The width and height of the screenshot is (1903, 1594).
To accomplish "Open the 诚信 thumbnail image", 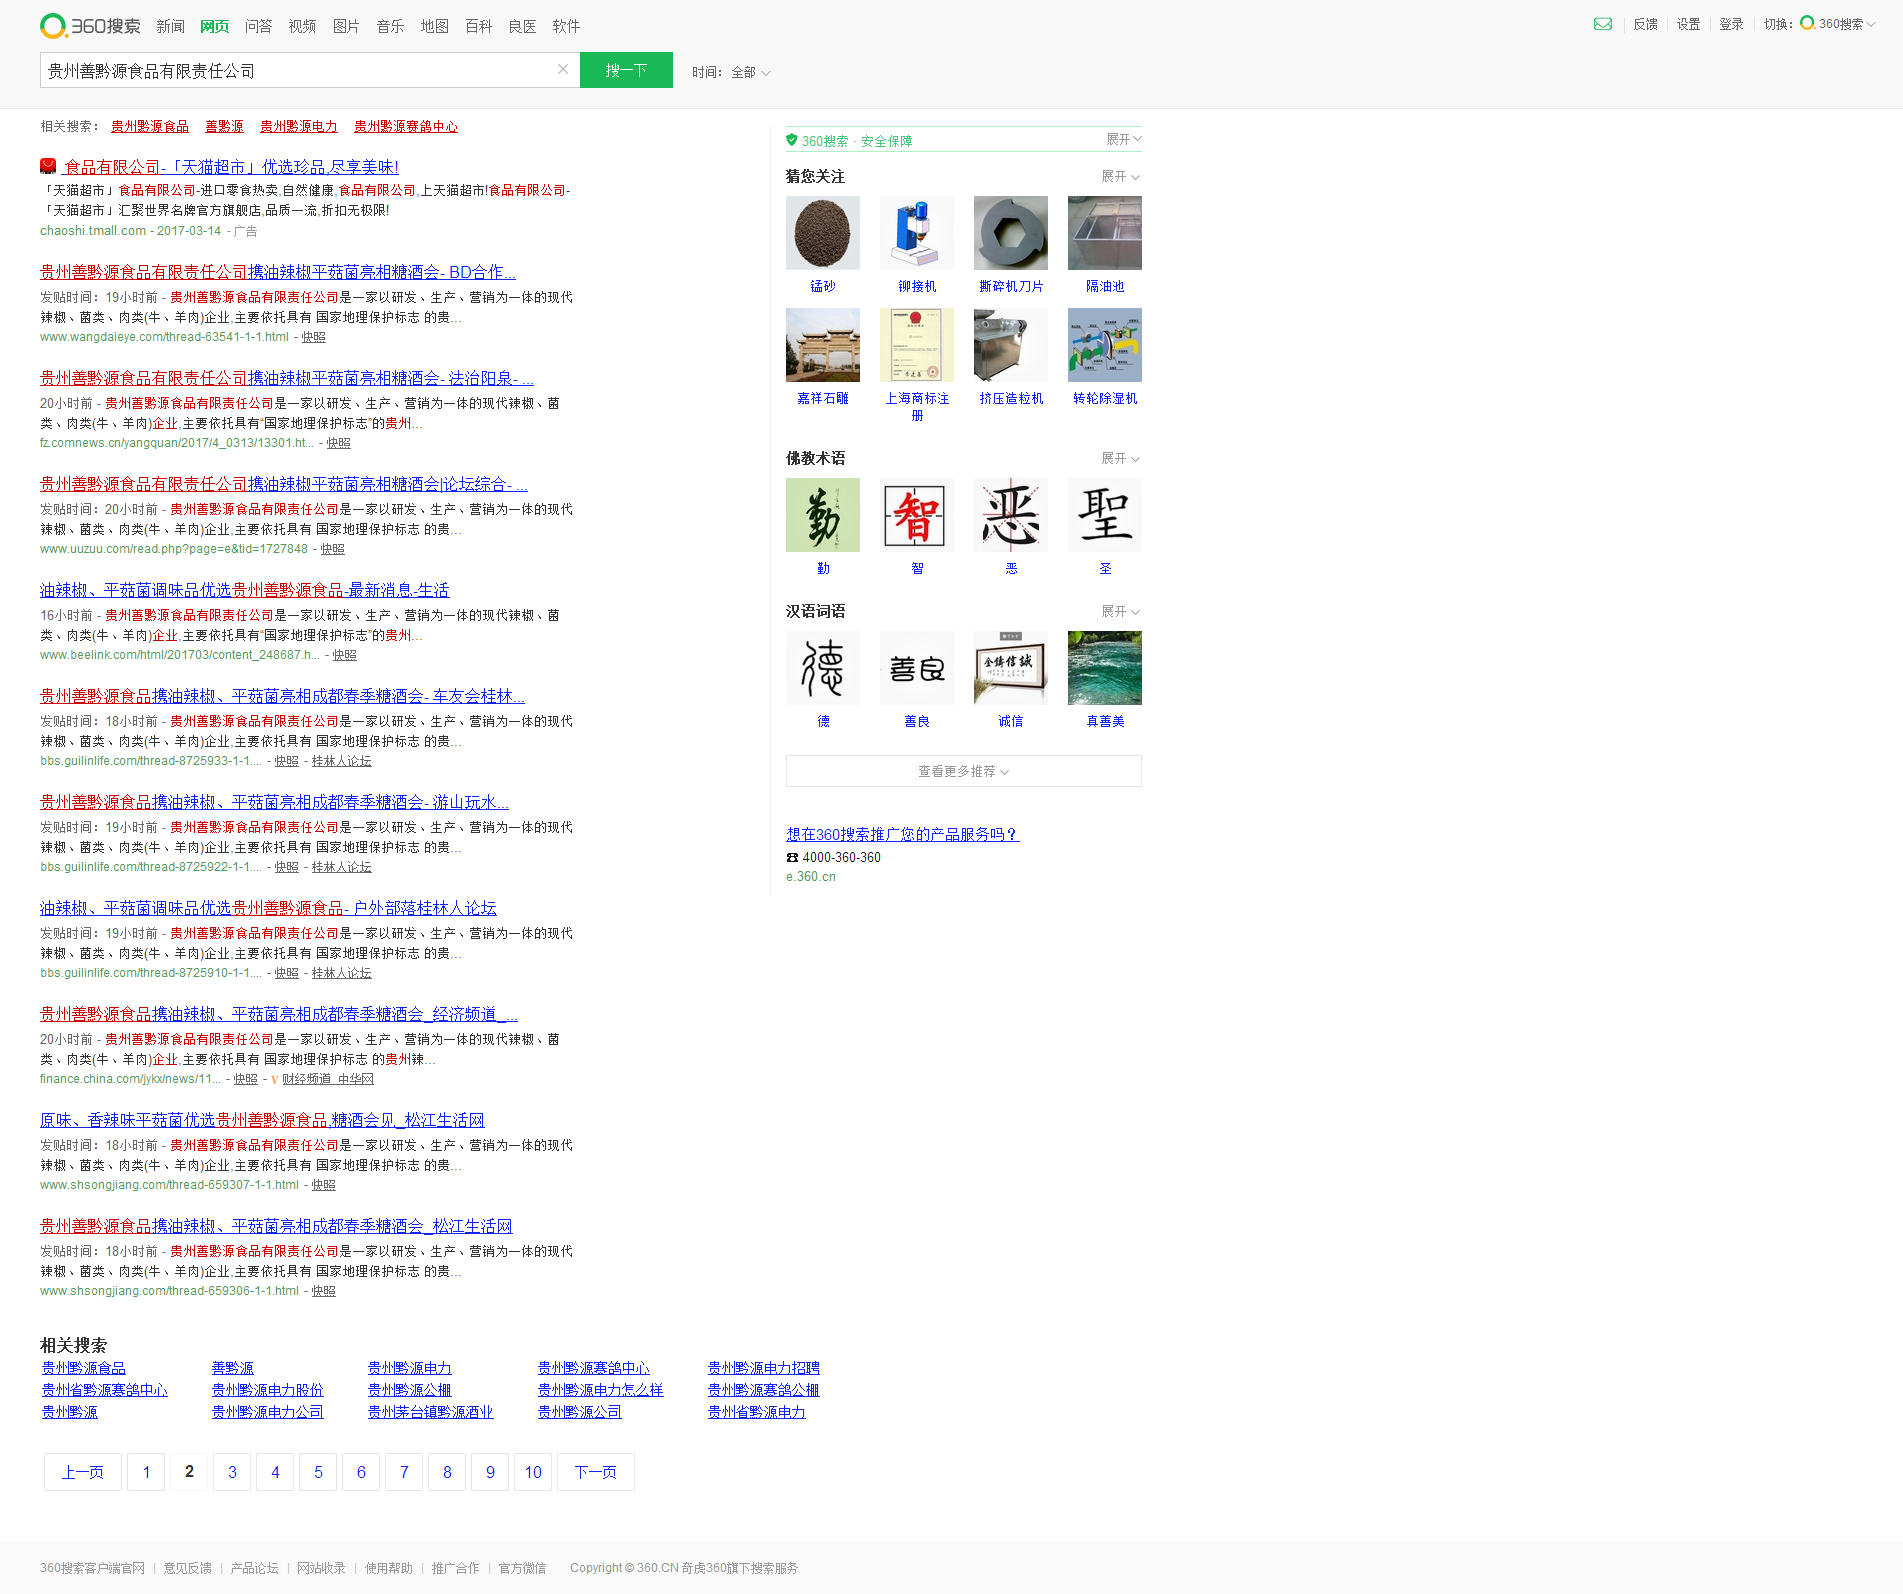I will (x=1011, y=668).
